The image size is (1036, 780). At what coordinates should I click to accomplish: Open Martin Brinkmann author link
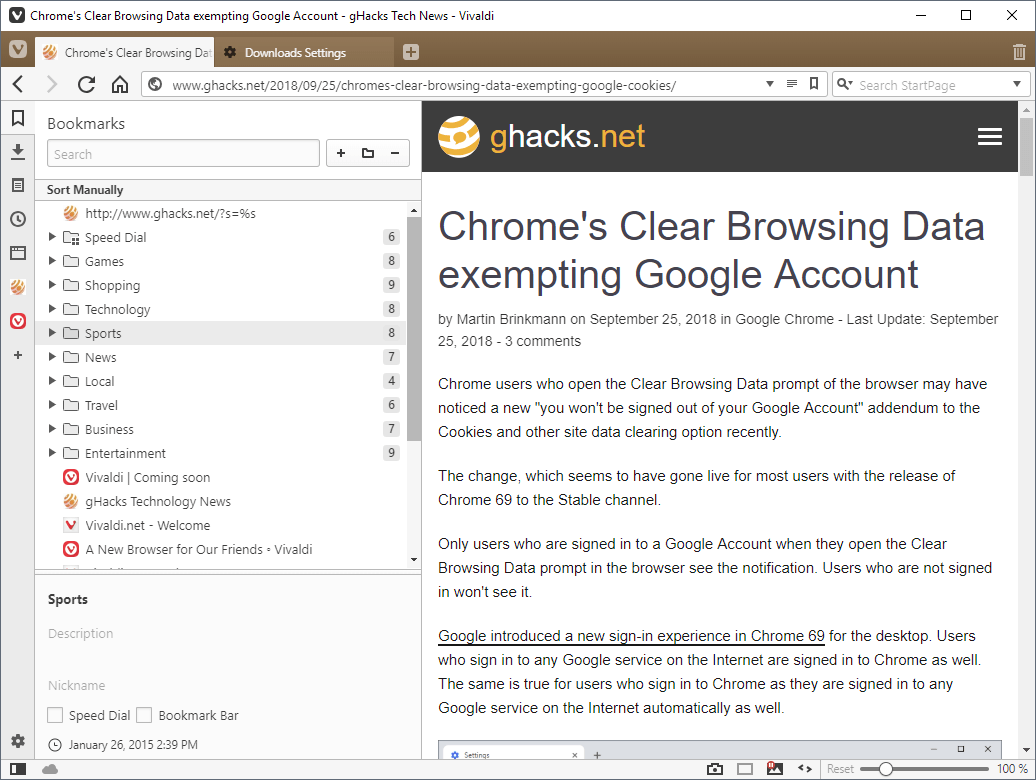click(511, 319)
